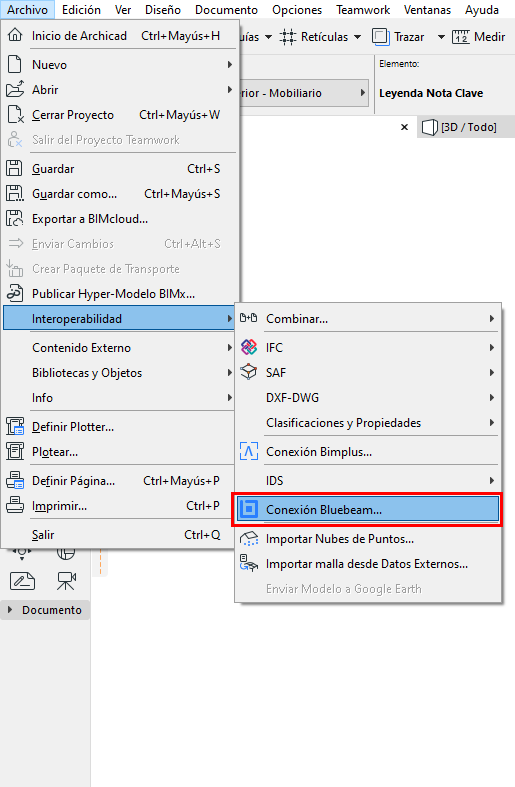Image resolution: width=515 pixels, height=787 pixels.
Task: Click the Importar Nubes de Puntos icon
Action: click(249, 539)
